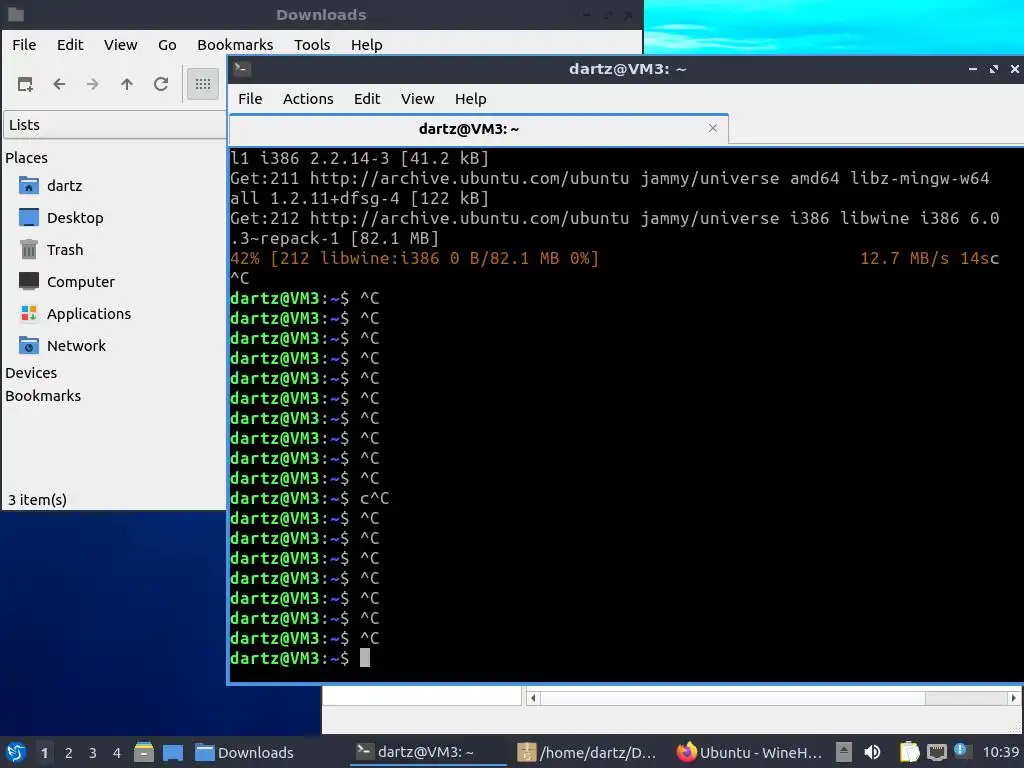Open the Go menu in file manager

pos(167,45)
